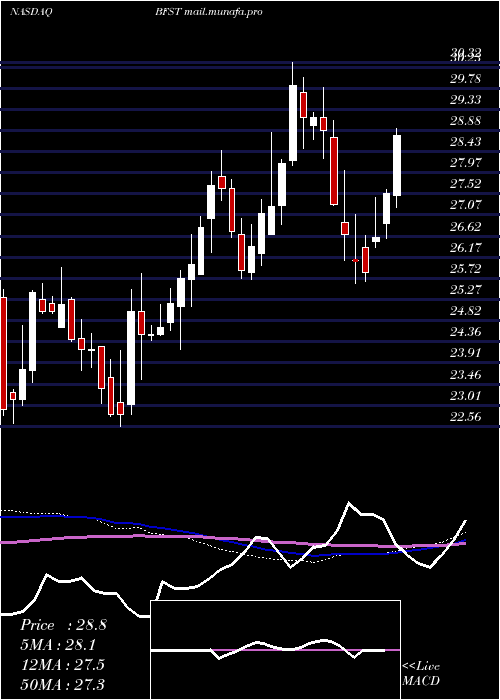Click inside the MACD inset chart box
Image resolution: width=500 pixels, height=700 pixels.
click(x=275, y=650)
